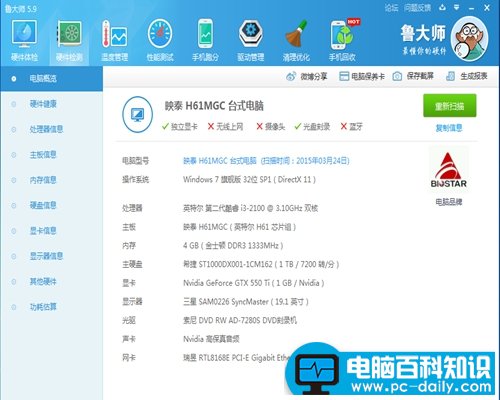500x400 pixels.
Task: Click the 映泰 H61MGC motherboard value
Action: (239, 227)
